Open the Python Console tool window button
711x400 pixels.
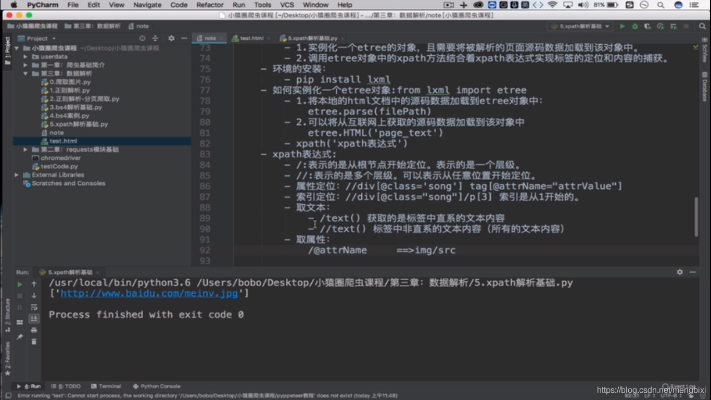(x=157, y=386)
